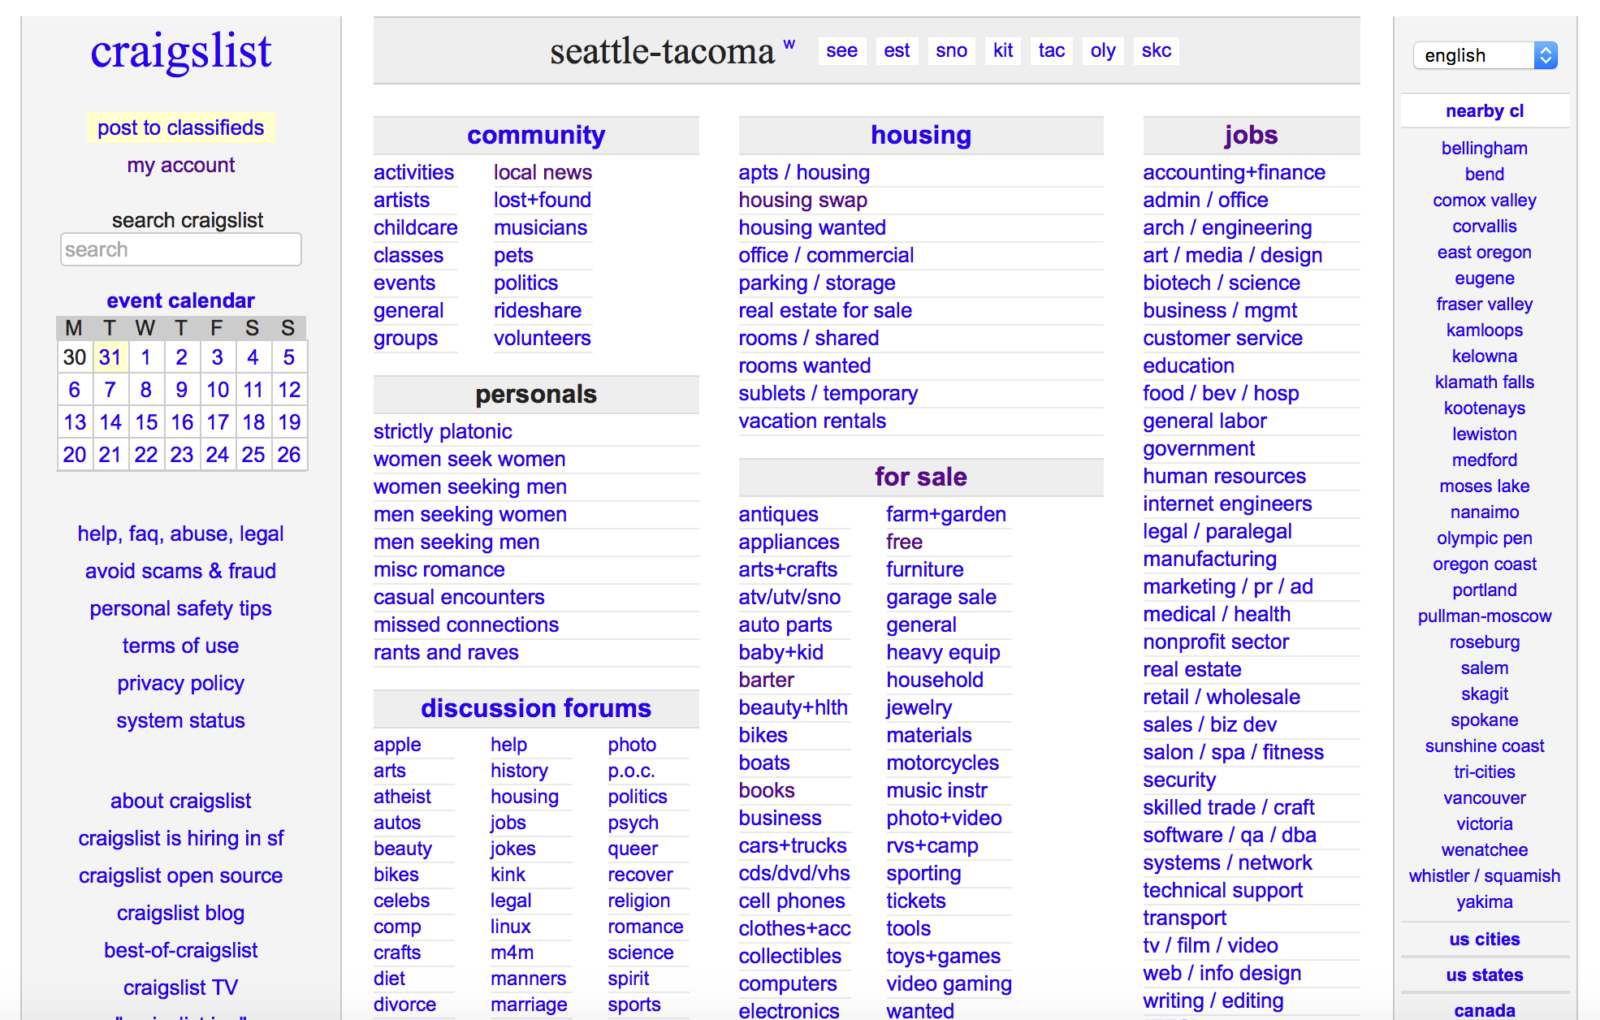The width and height of the screenshot is (1600, 1020).
Task: Open the apple discussion forum
Action: tap(397, 745)
